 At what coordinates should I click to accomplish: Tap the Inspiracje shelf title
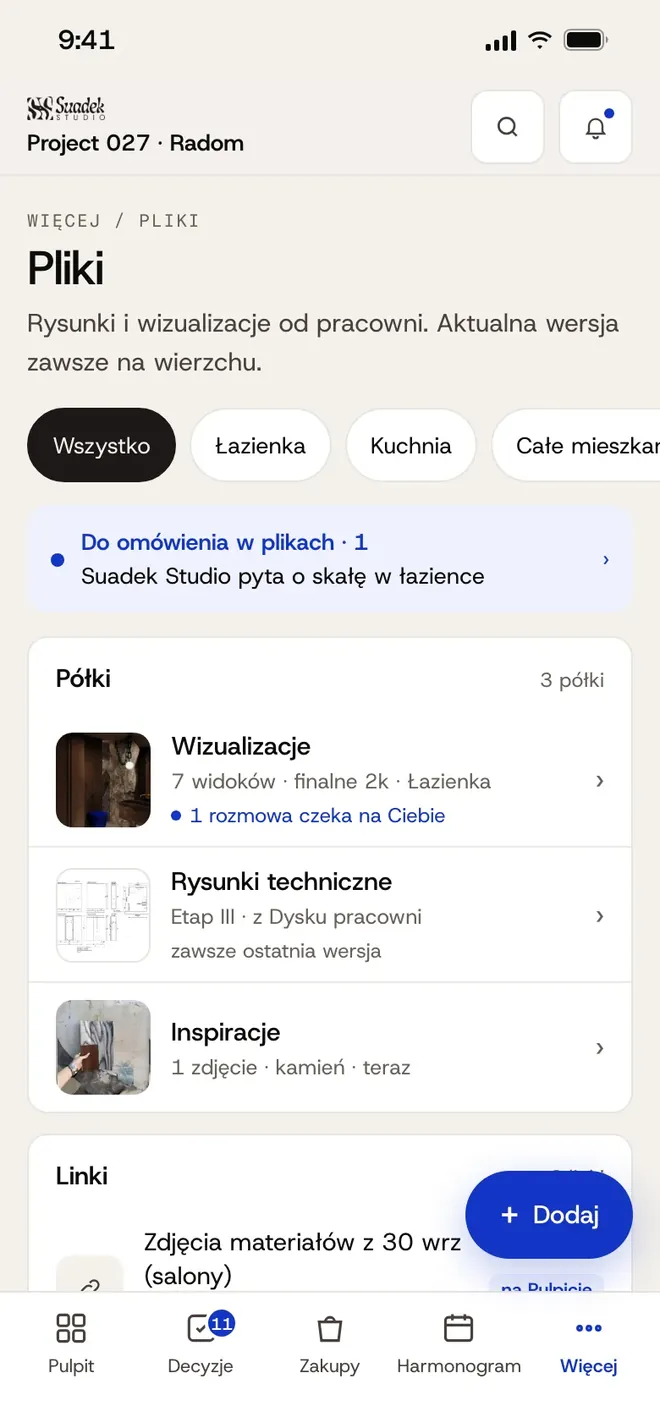click(x=225, y=1032)
